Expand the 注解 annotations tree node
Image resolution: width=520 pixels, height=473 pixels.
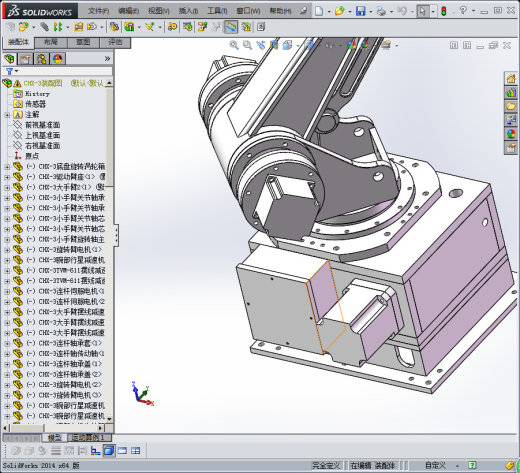[x=7, y=115]
